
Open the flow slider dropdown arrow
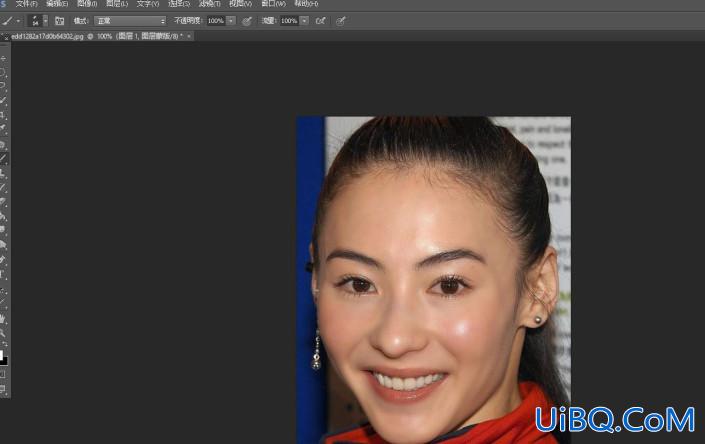[304, 21]
